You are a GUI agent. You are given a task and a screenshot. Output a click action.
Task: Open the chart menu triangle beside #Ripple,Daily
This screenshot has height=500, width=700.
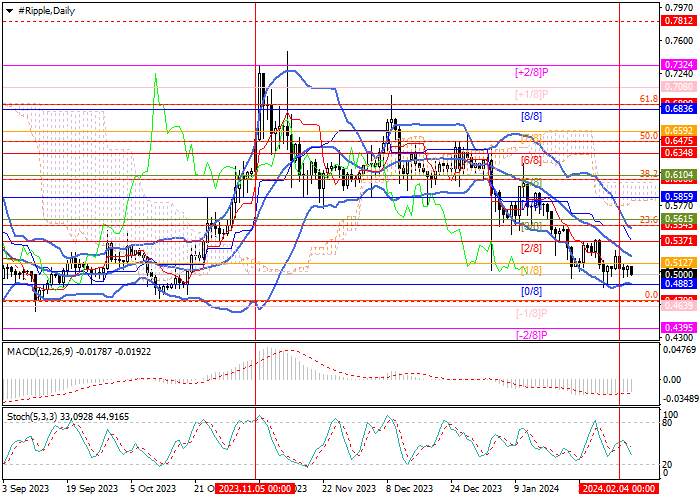[9, 11]
